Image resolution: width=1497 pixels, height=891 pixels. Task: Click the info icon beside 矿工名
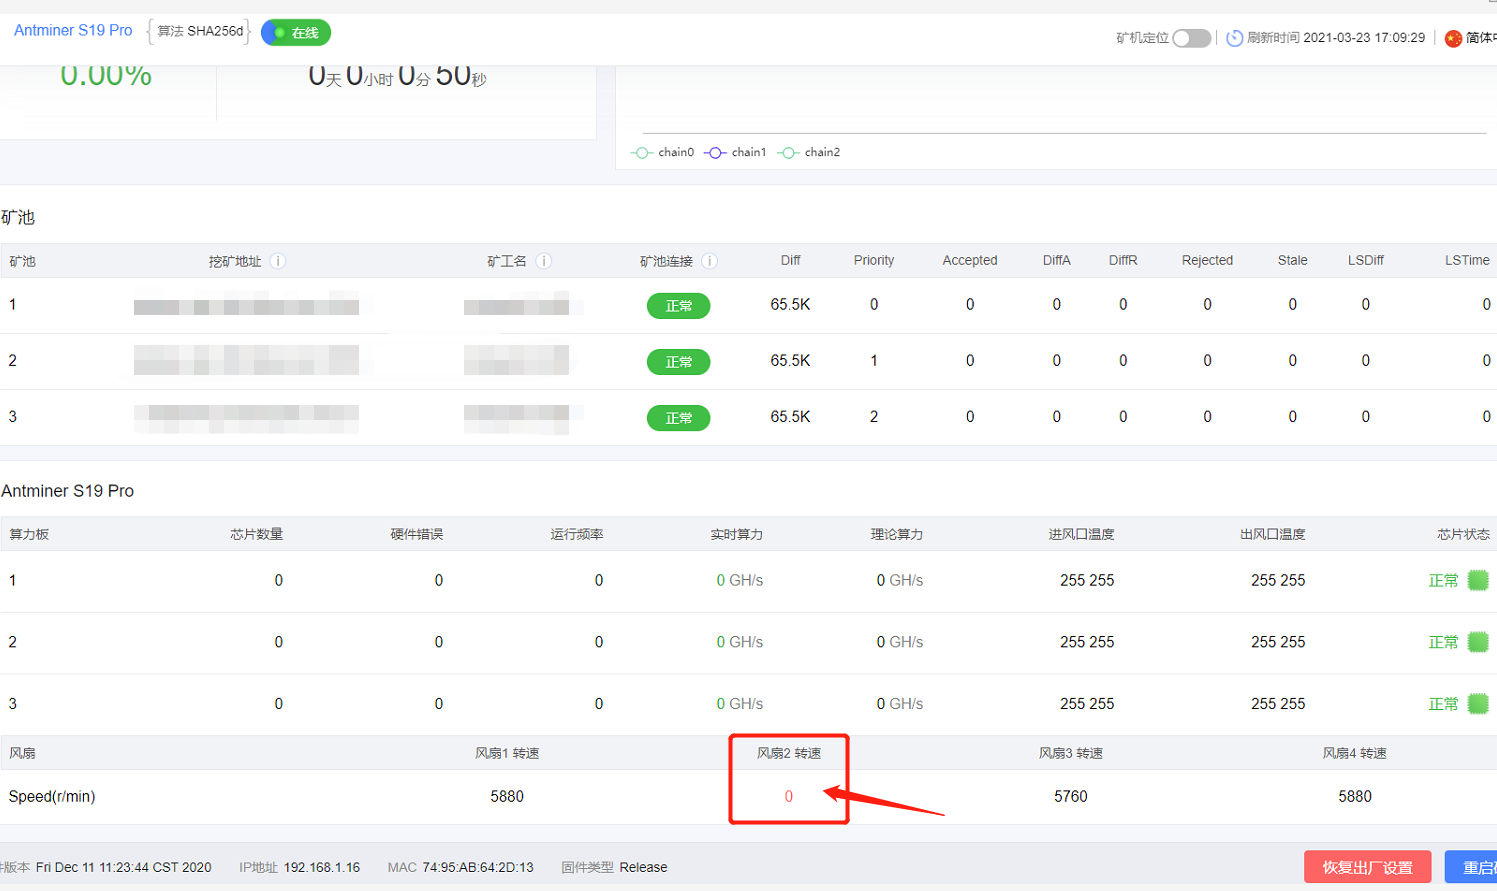544,261
